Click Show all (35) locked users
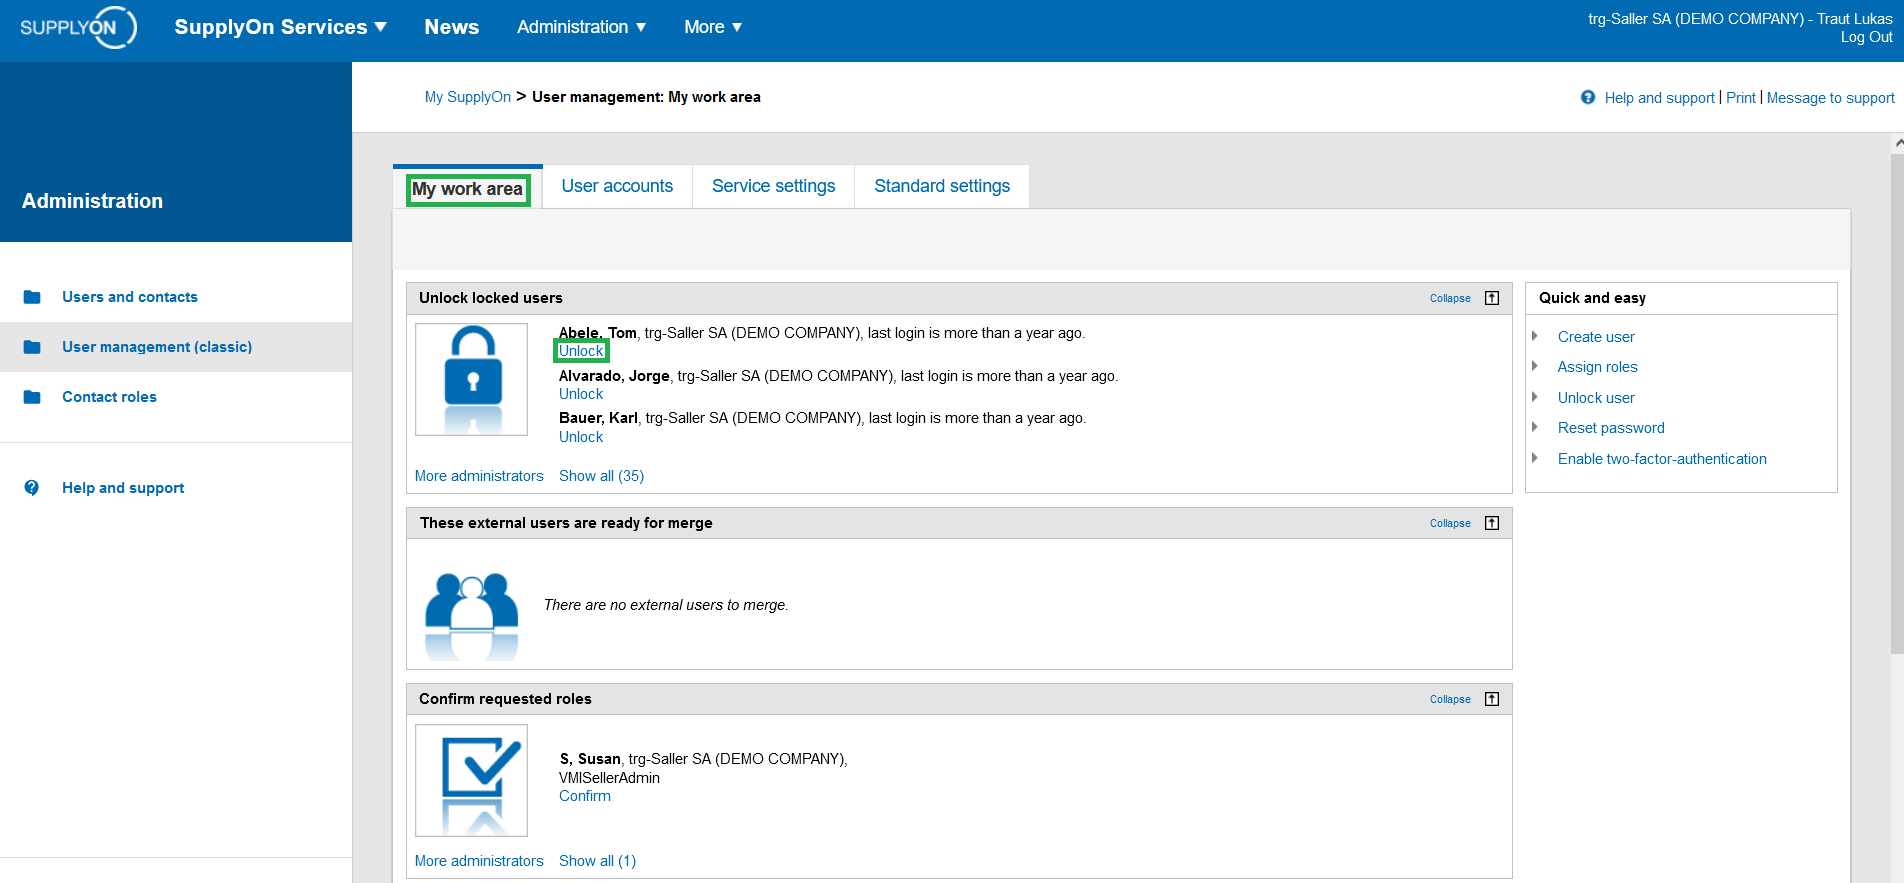The width and height of the screenshot is (1904, 883). (x=601, y=476)
